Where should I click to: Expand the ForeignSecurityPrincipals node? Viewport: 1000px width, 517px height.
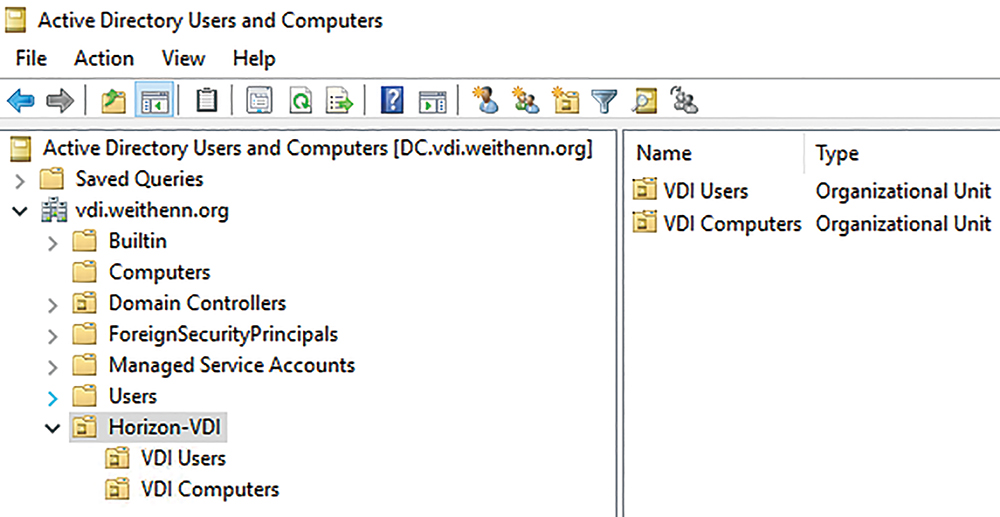point(53,336)
